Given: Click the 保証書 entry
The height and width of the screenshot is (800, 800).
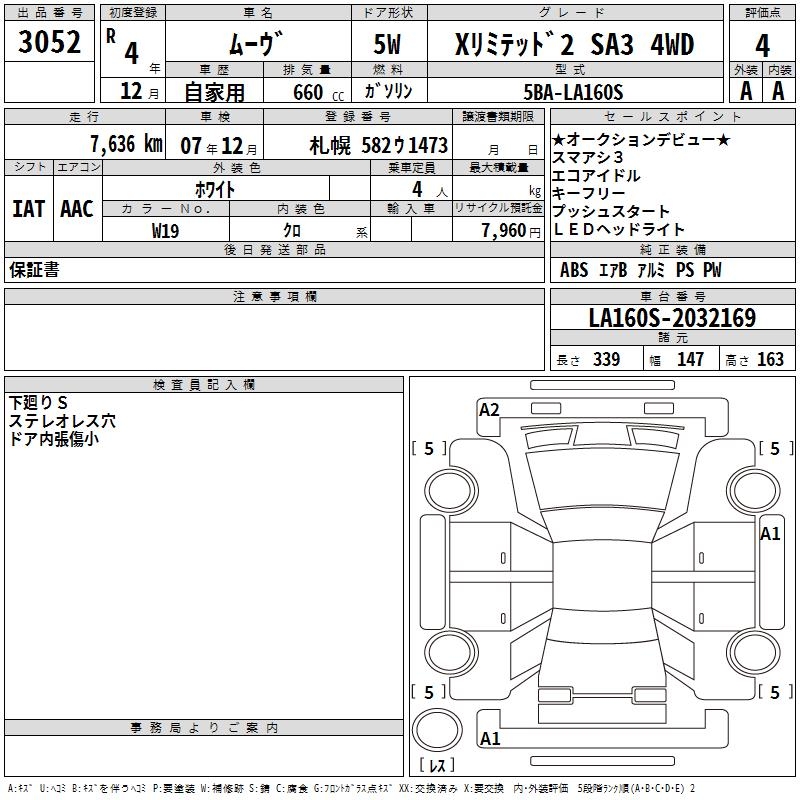Looking at the screenshot, I should pyautogui.click(x=34, y=270).
